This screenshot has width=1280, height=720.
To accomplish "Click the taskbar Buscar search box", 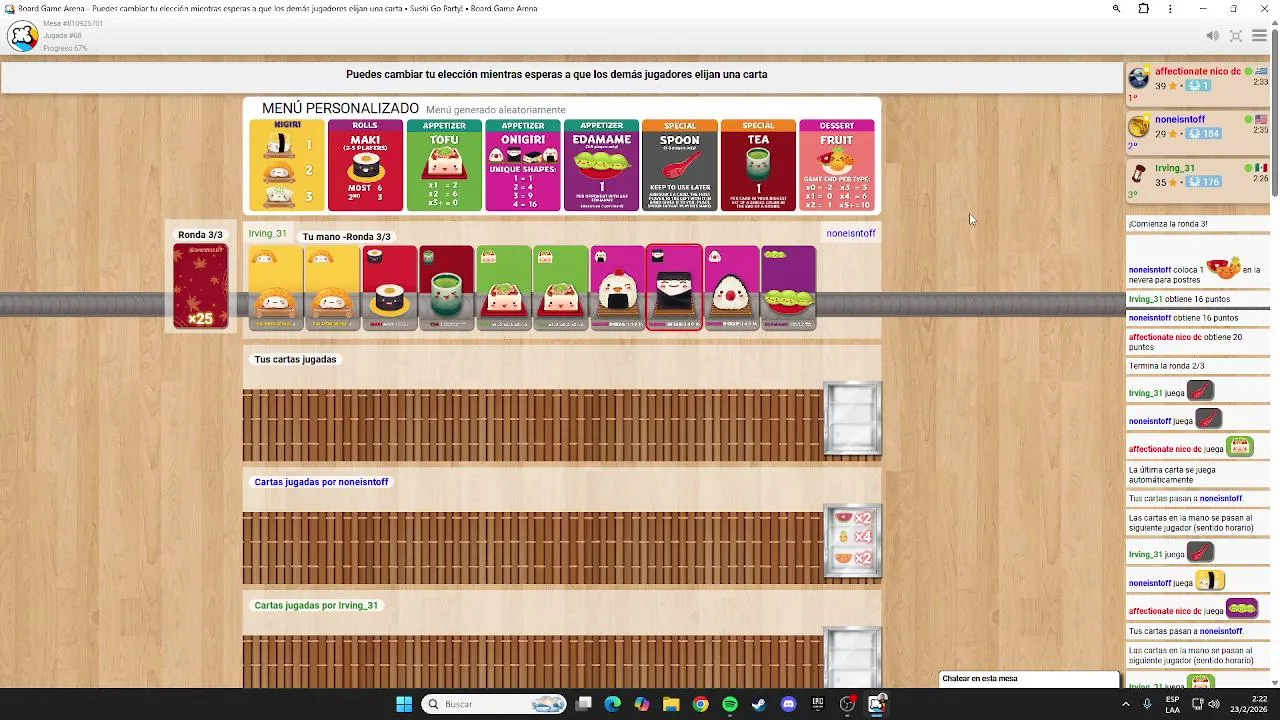I will [x=495, y=704].
